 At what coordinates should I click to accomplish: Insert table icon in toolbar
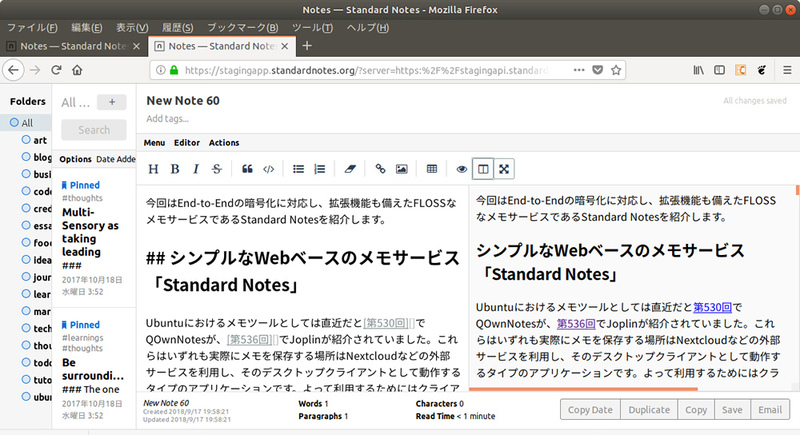pos(432,169)
